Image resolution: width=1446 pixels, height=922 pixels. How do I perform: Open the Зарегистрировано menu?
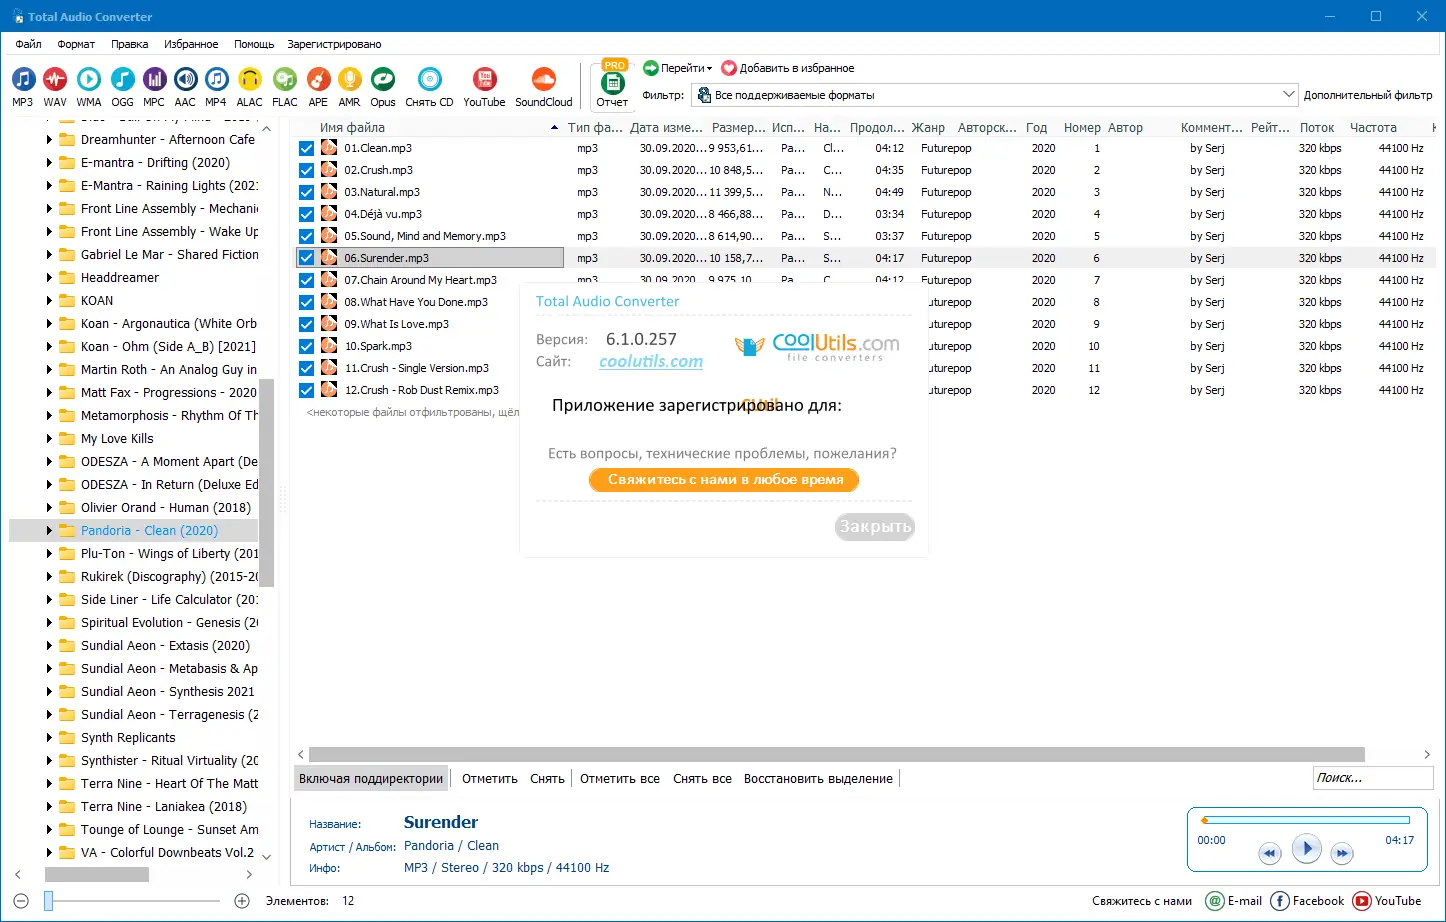click(x=334, y=44)
